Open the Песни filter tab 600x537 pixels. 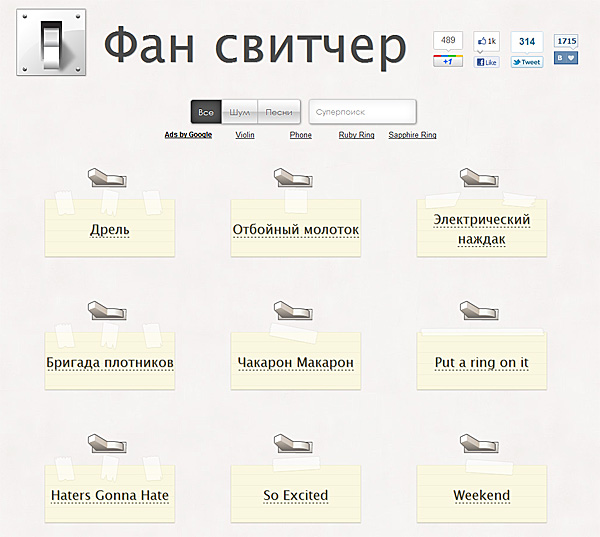[279, 112]
